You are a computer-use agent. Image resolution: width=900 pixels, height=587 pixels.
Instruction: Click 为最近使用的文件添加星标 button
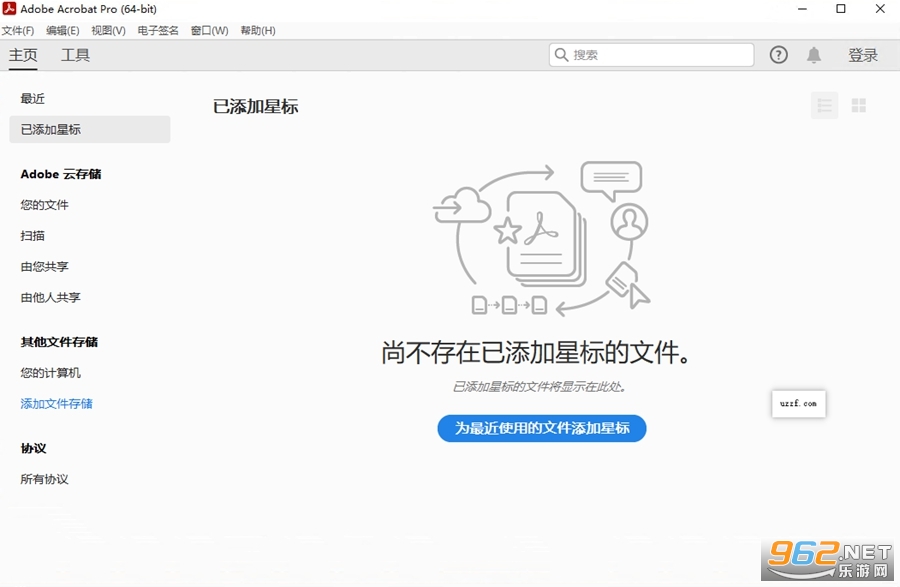click(542, 428)
